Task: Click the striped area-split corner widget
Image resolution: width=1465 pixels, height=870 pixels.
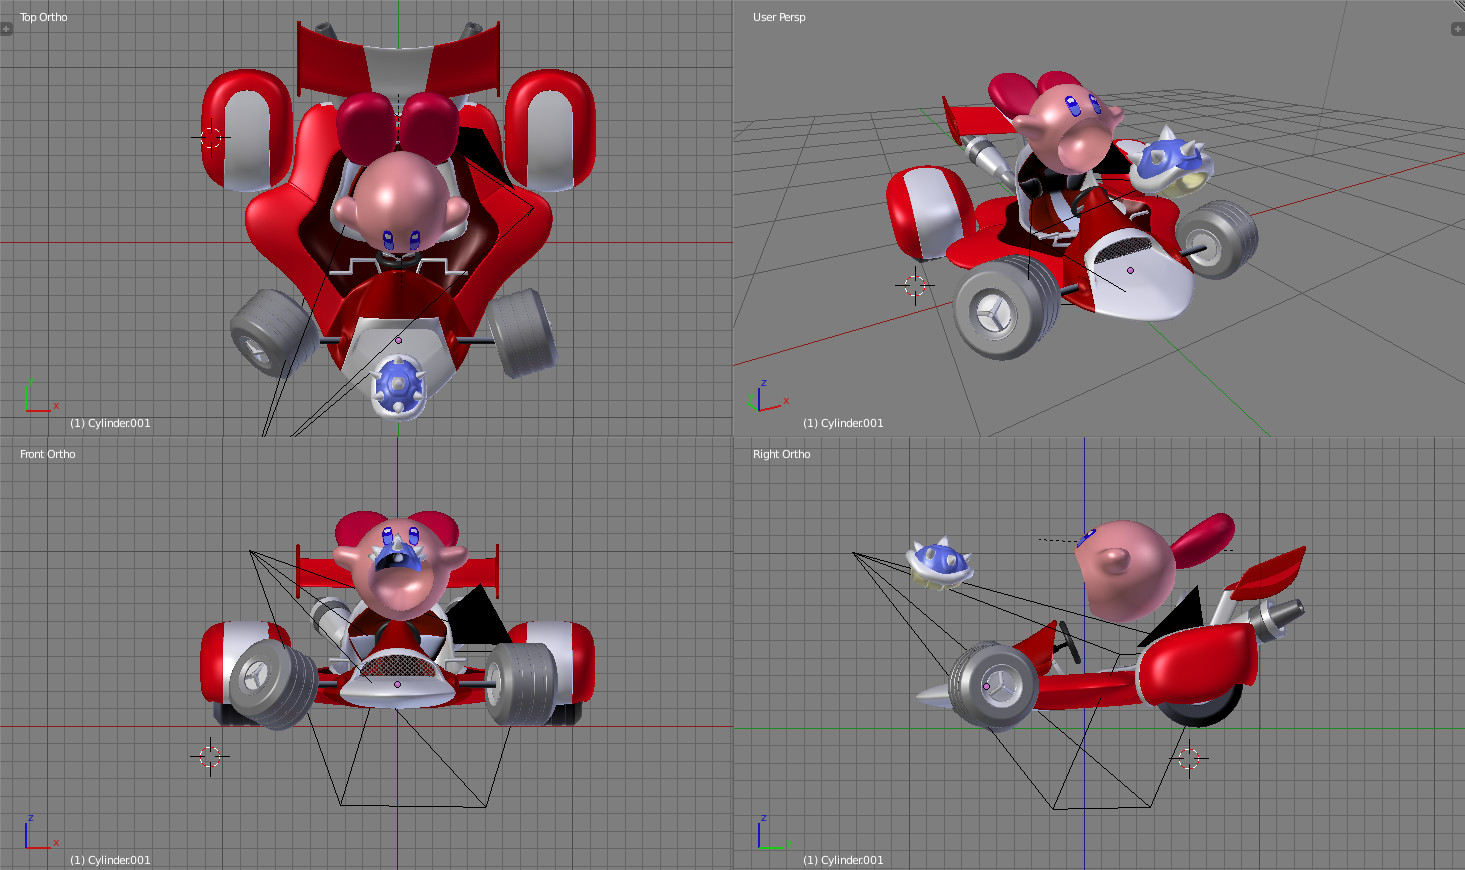Action: point(1458,6)
